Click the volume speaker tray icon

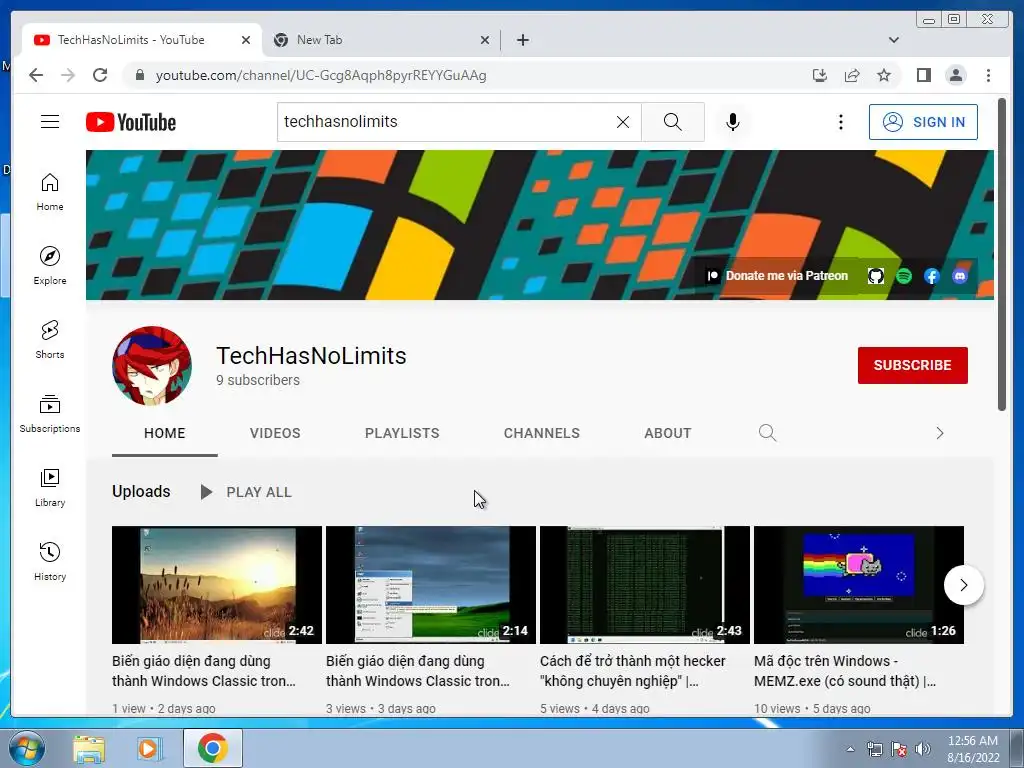pyautogui.click(x=923, y=749)
